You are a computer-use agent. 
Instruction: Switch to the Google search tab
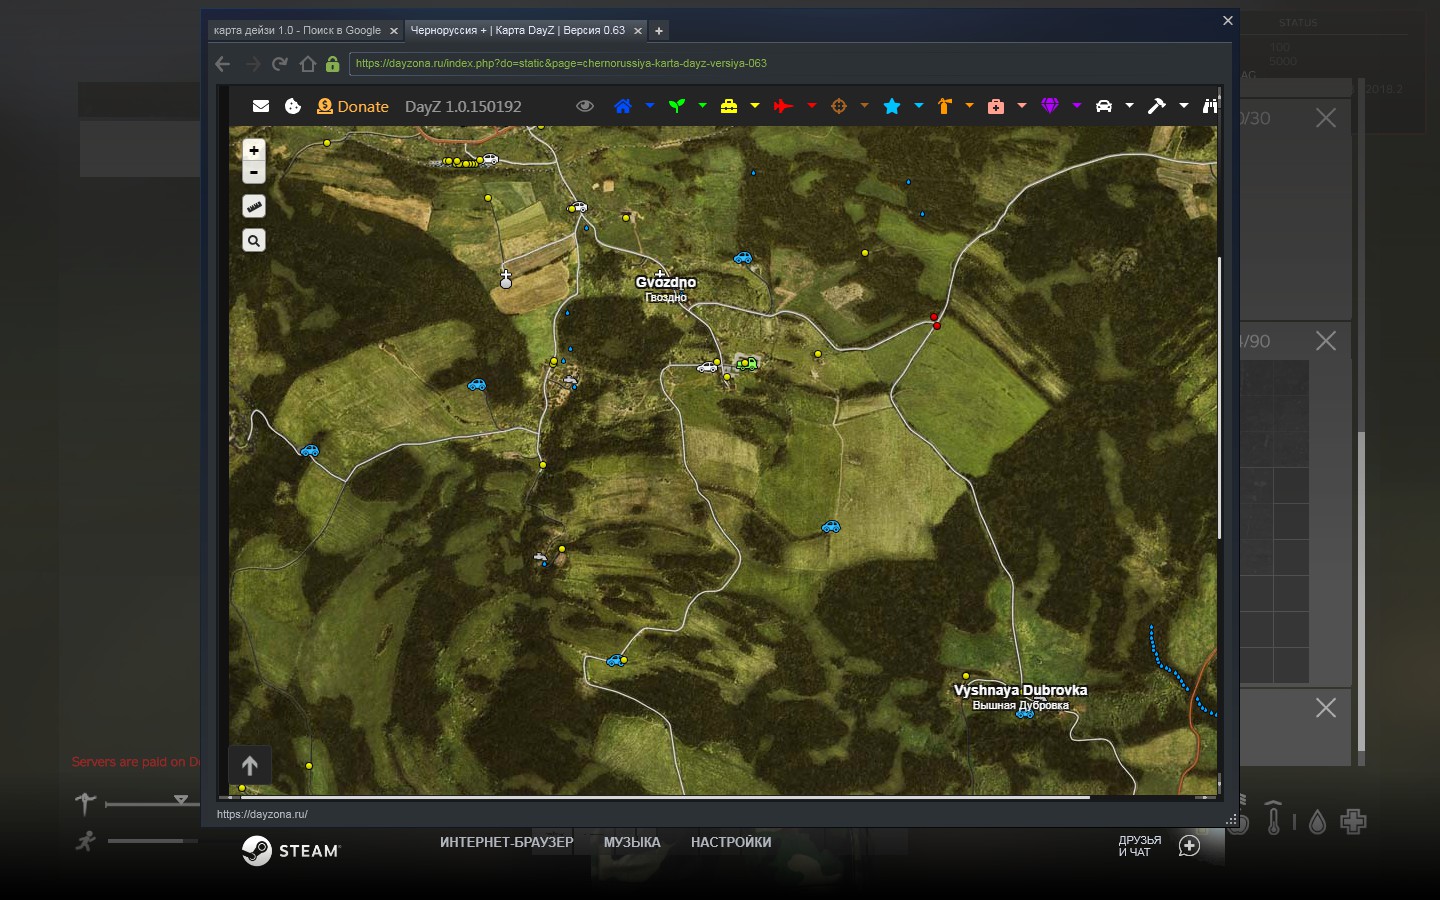click(x=297, y=31)
